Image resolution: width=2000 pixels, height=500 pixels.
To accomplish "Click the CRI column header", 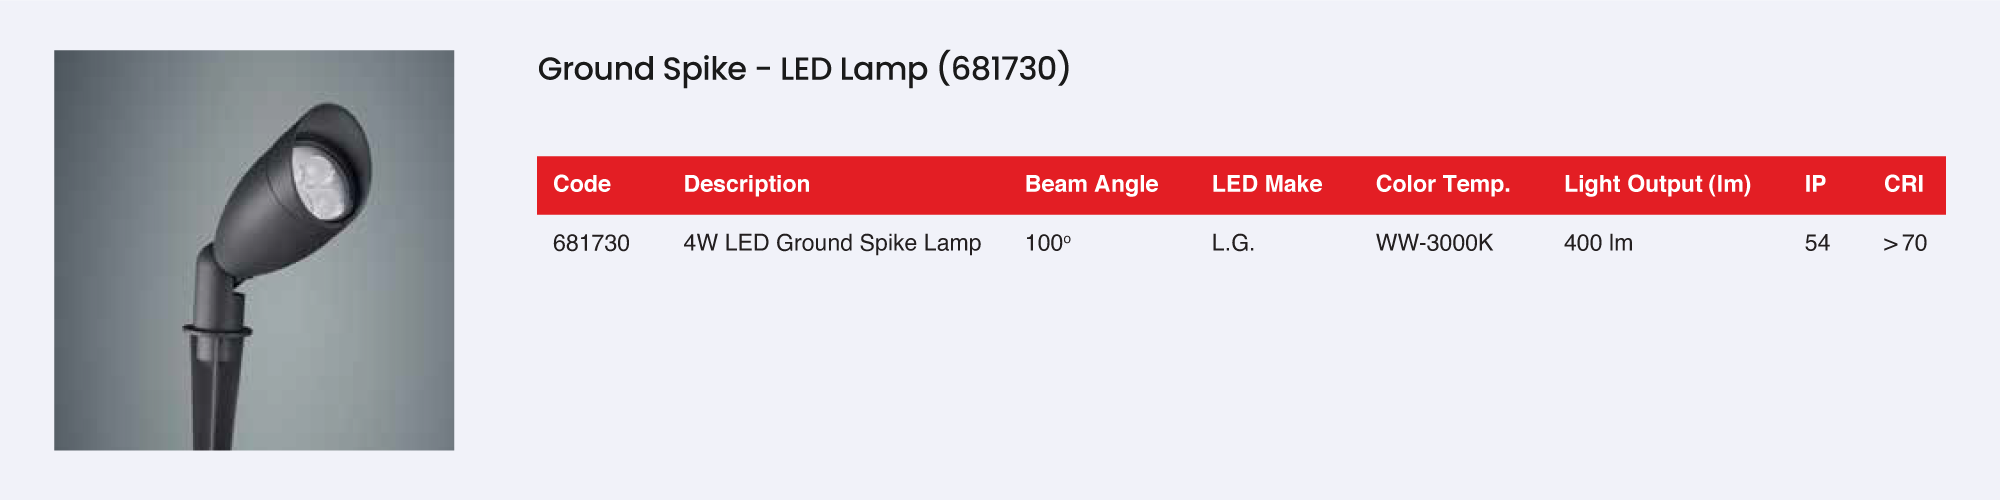I will (1903, 184).
